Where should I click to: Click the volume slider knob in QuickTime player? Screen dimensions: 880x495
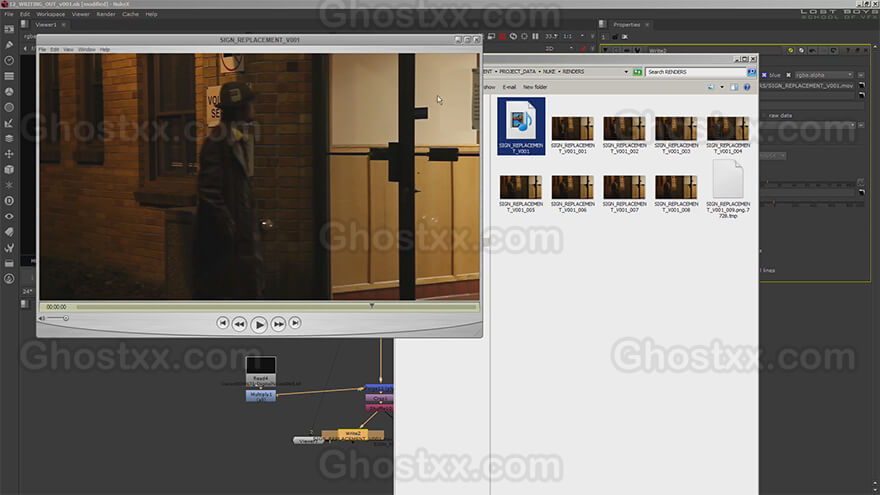(x=66, y=318)
